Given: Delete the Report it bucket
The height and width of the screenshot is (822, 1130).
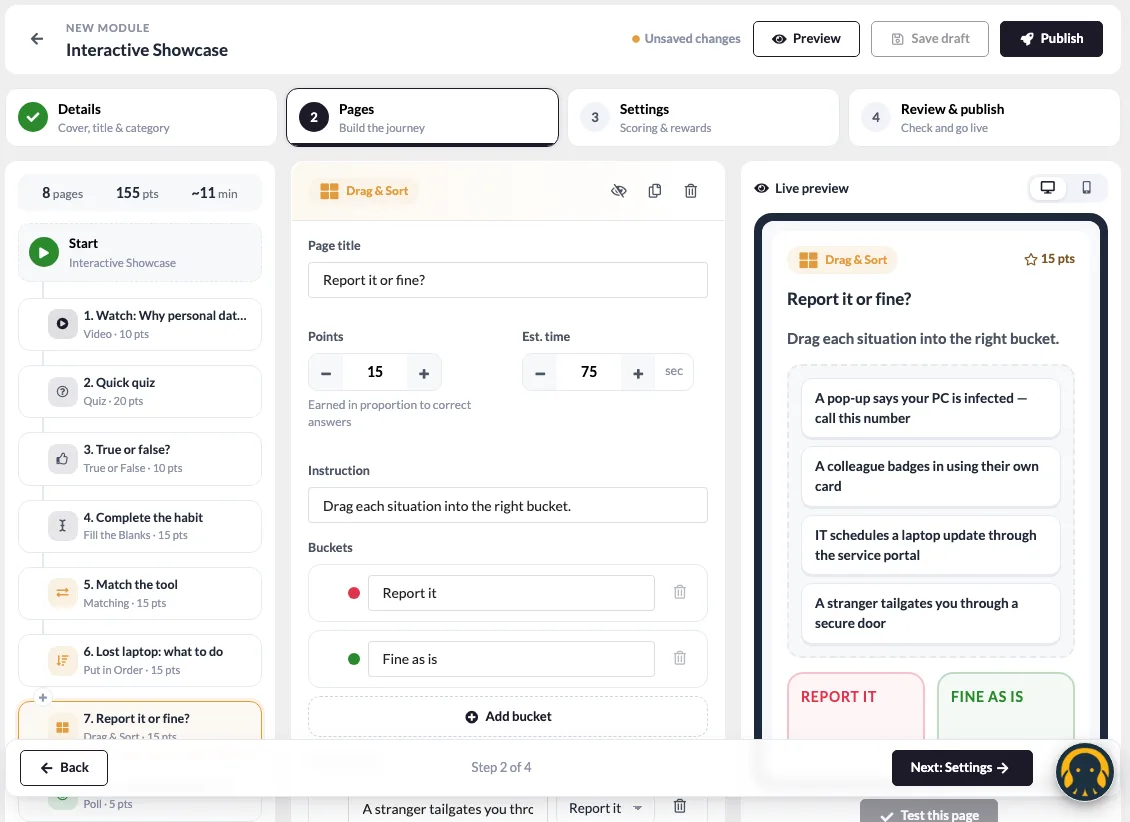Looking at the screenshot, I should click(x=680, y=592).
